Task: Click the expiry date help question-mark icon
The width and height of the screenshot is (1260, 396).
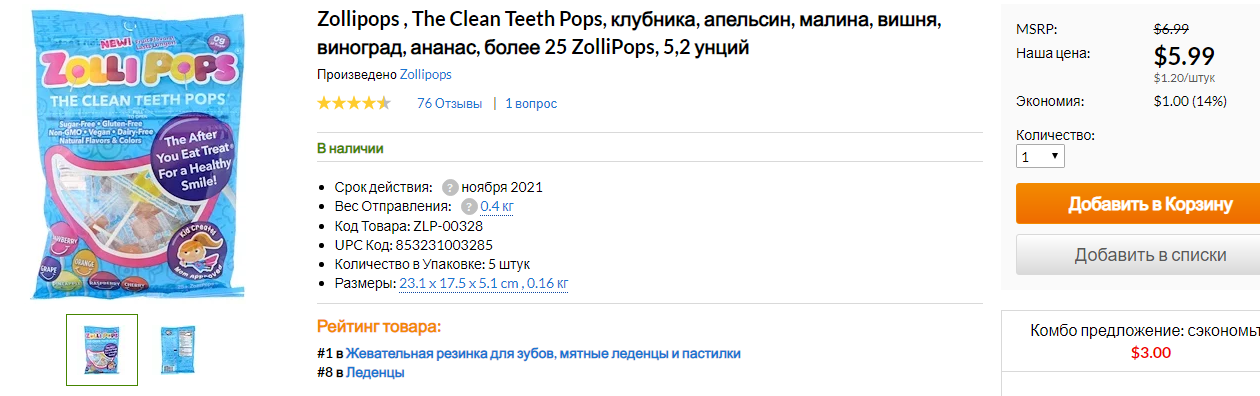Action: [x=450, y=187]
